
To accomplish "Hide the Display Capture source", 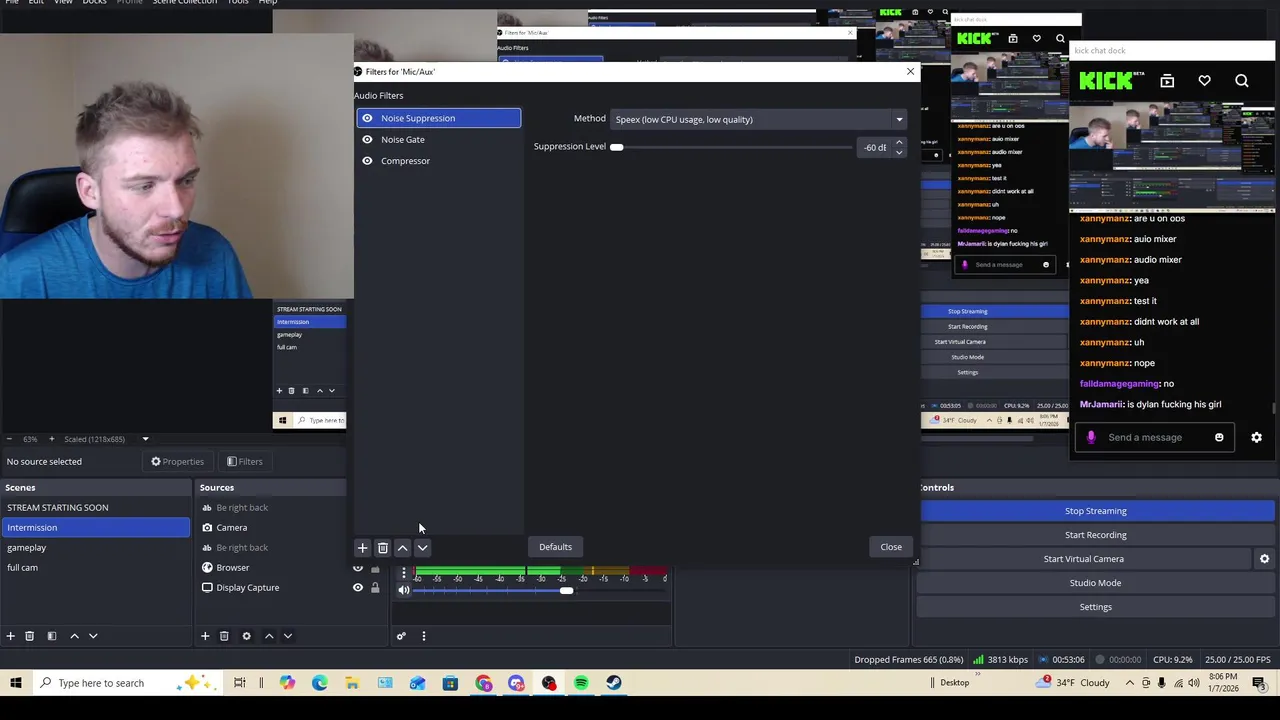I will coord(357,588).
